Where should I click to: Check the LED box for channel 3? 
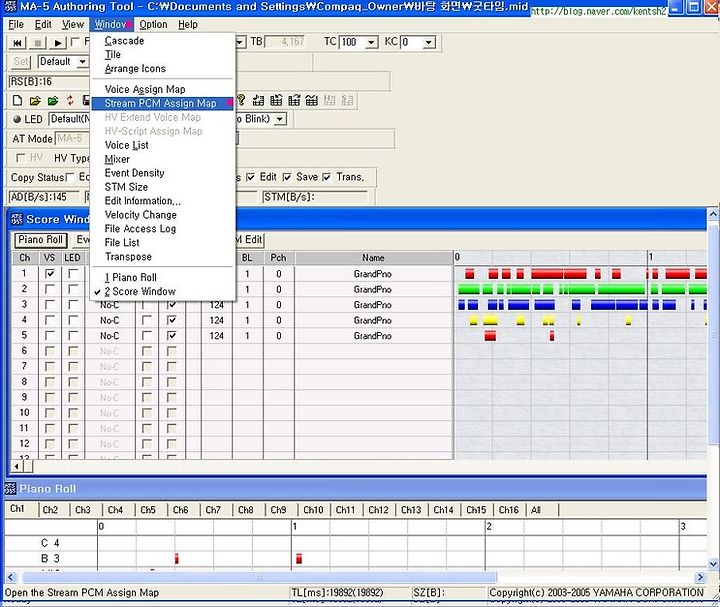point(73,305)
